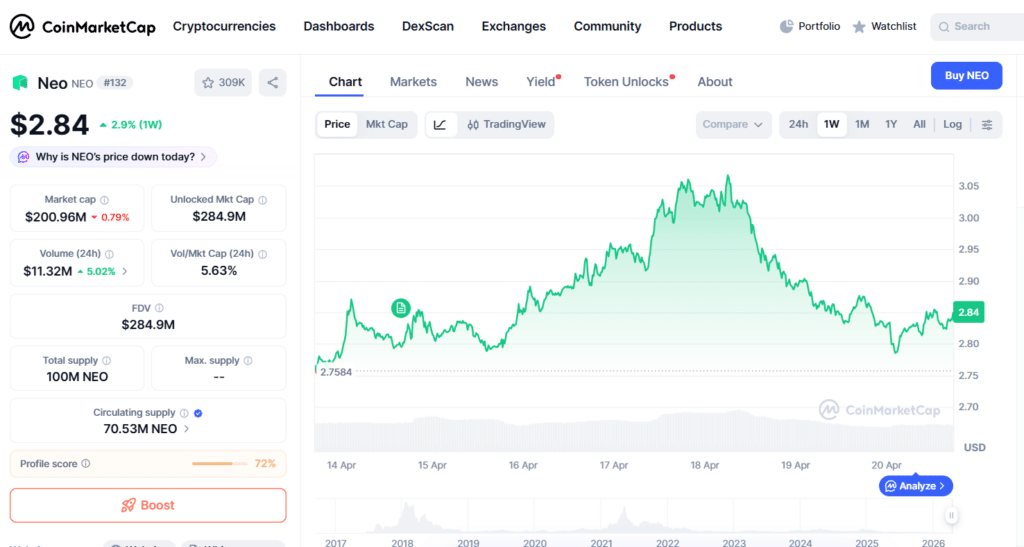This screenshot has height=547, width=1024.
Task: Click the share icon next to Neo
Action: pyautogui.click(x=272, y=83)
